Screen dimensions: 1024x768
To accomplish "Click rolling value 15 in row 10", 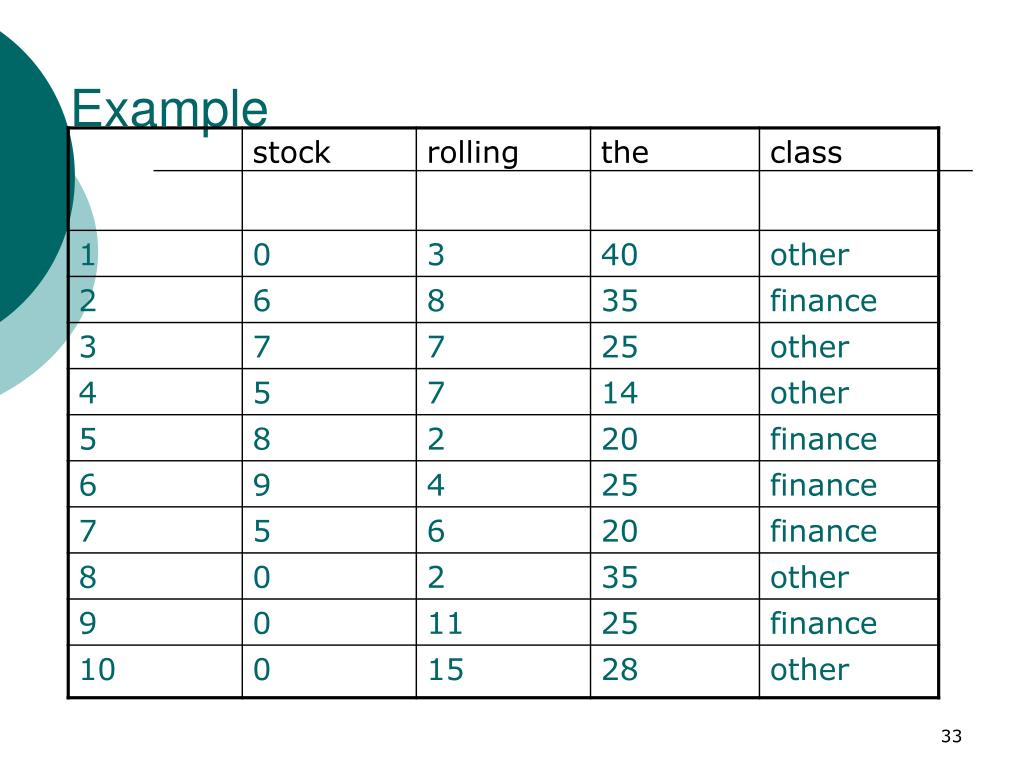I will tap(445, 669).
